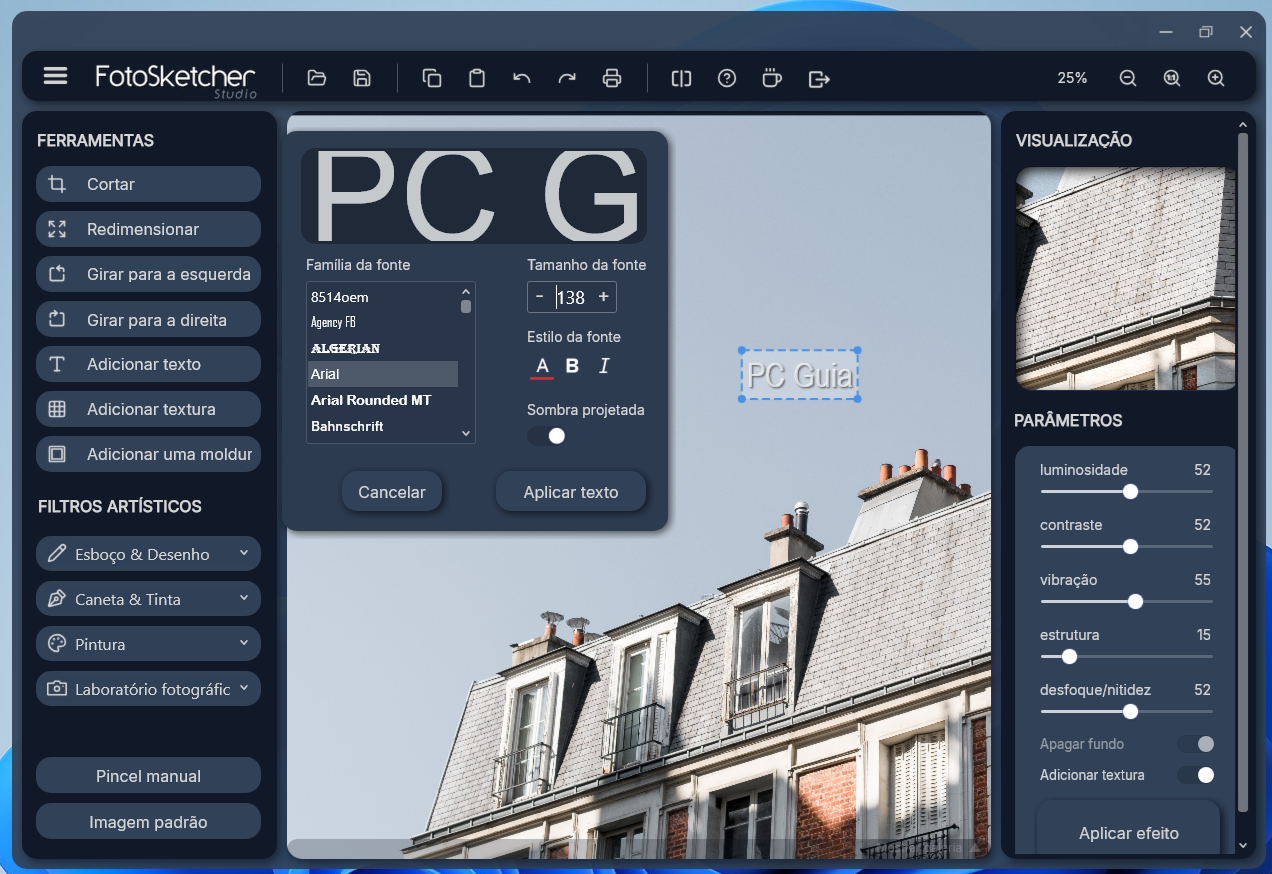Image resolution: width=1272 pixels, height=874 pixels.
Task: Select the Bahnschrift font
Action: (382, 426)
